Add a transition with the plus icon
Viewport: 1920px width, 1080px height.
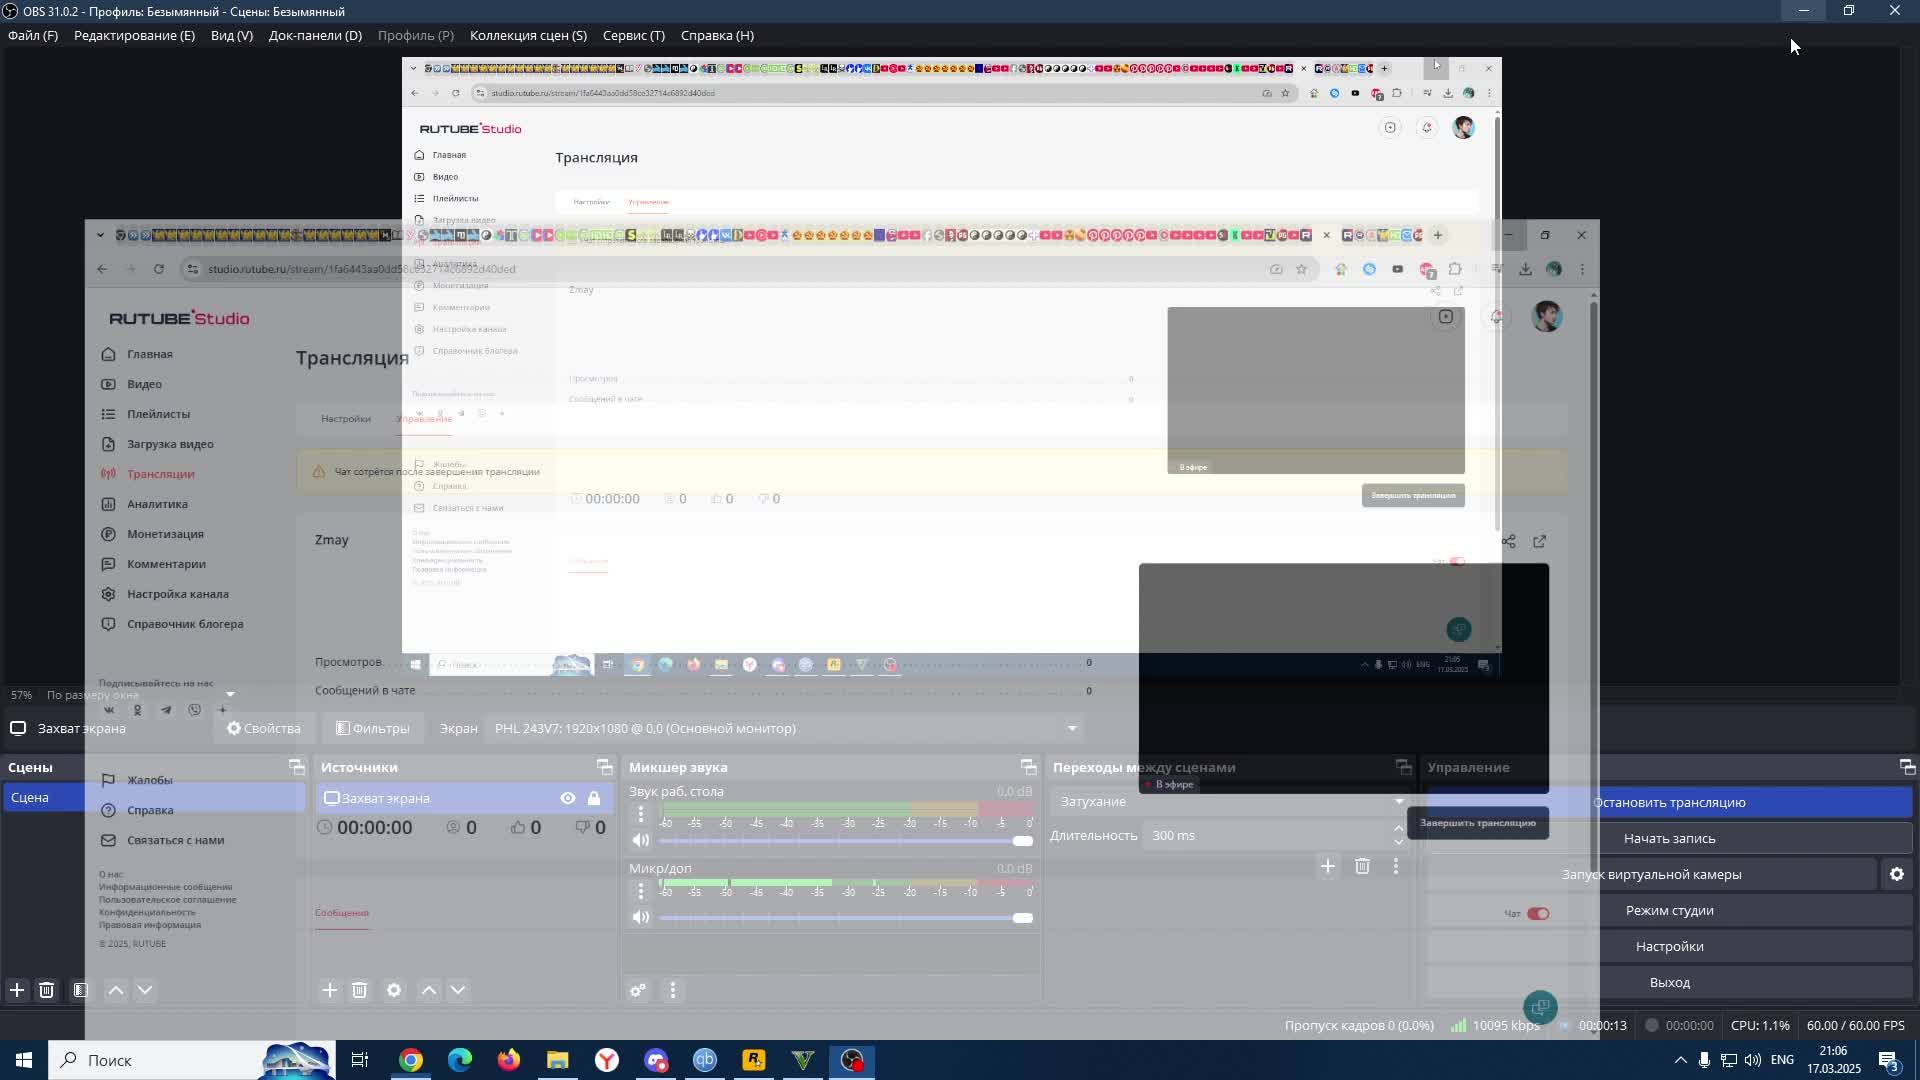coord(1327,866)
